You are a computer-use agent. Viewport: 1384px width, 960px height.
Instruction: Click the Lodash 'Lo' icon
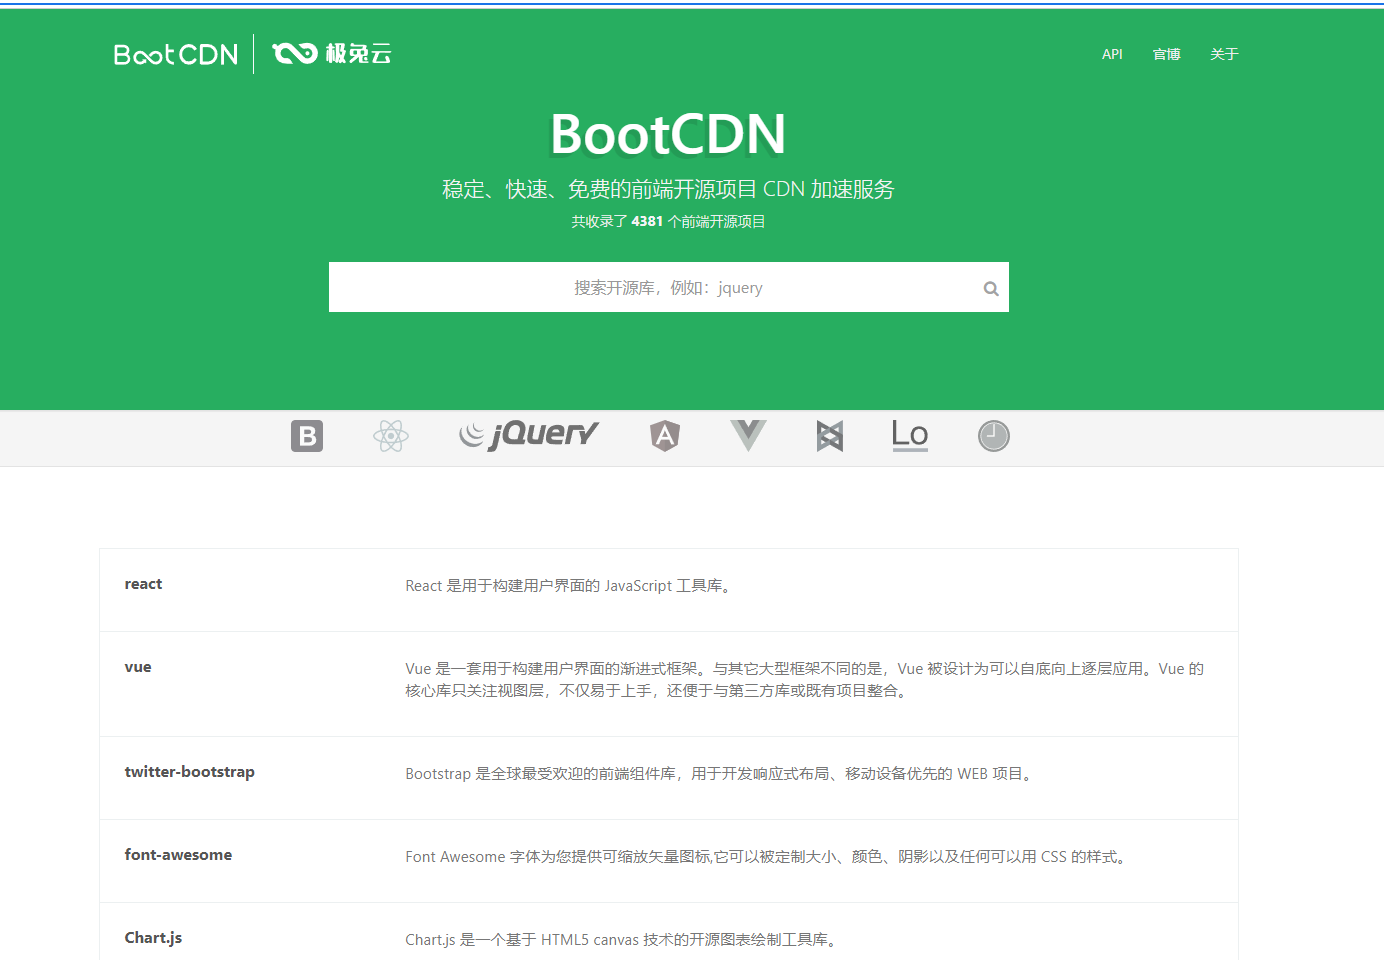(910, 435)
